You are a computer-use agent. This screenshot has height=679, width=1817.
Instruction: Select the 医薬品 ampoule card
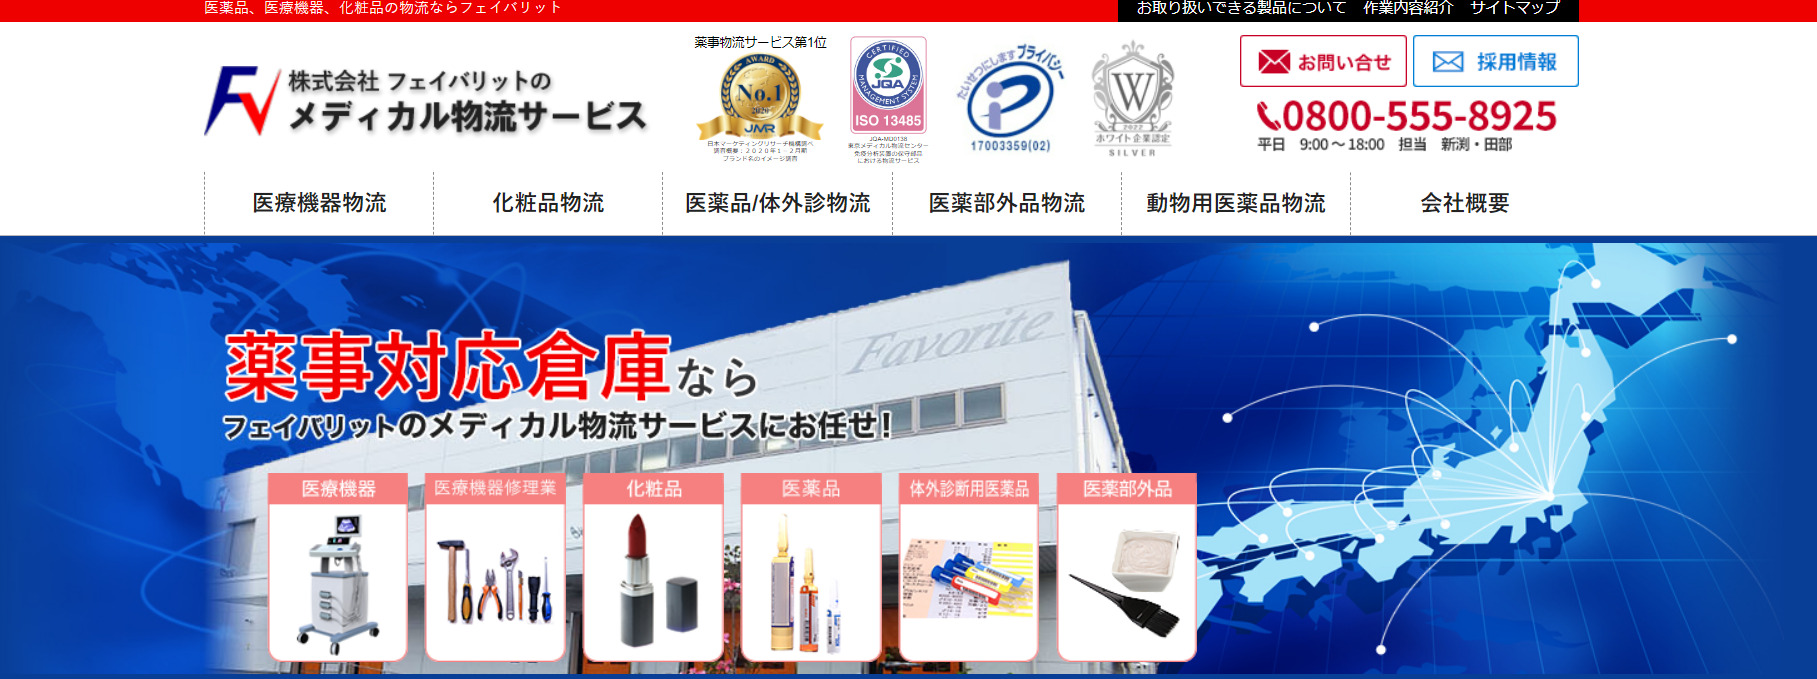[x=811, y=567]
